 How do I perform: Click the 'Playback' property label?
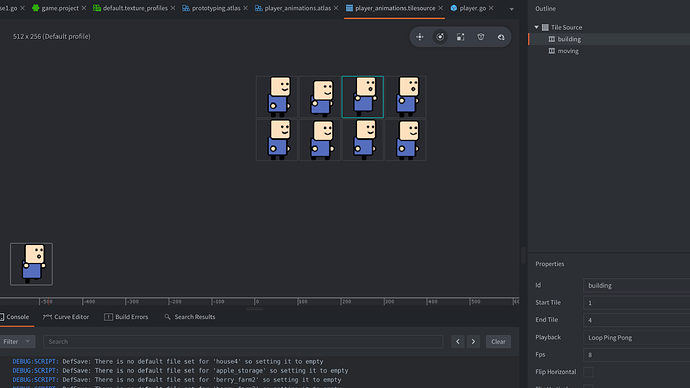548,337
